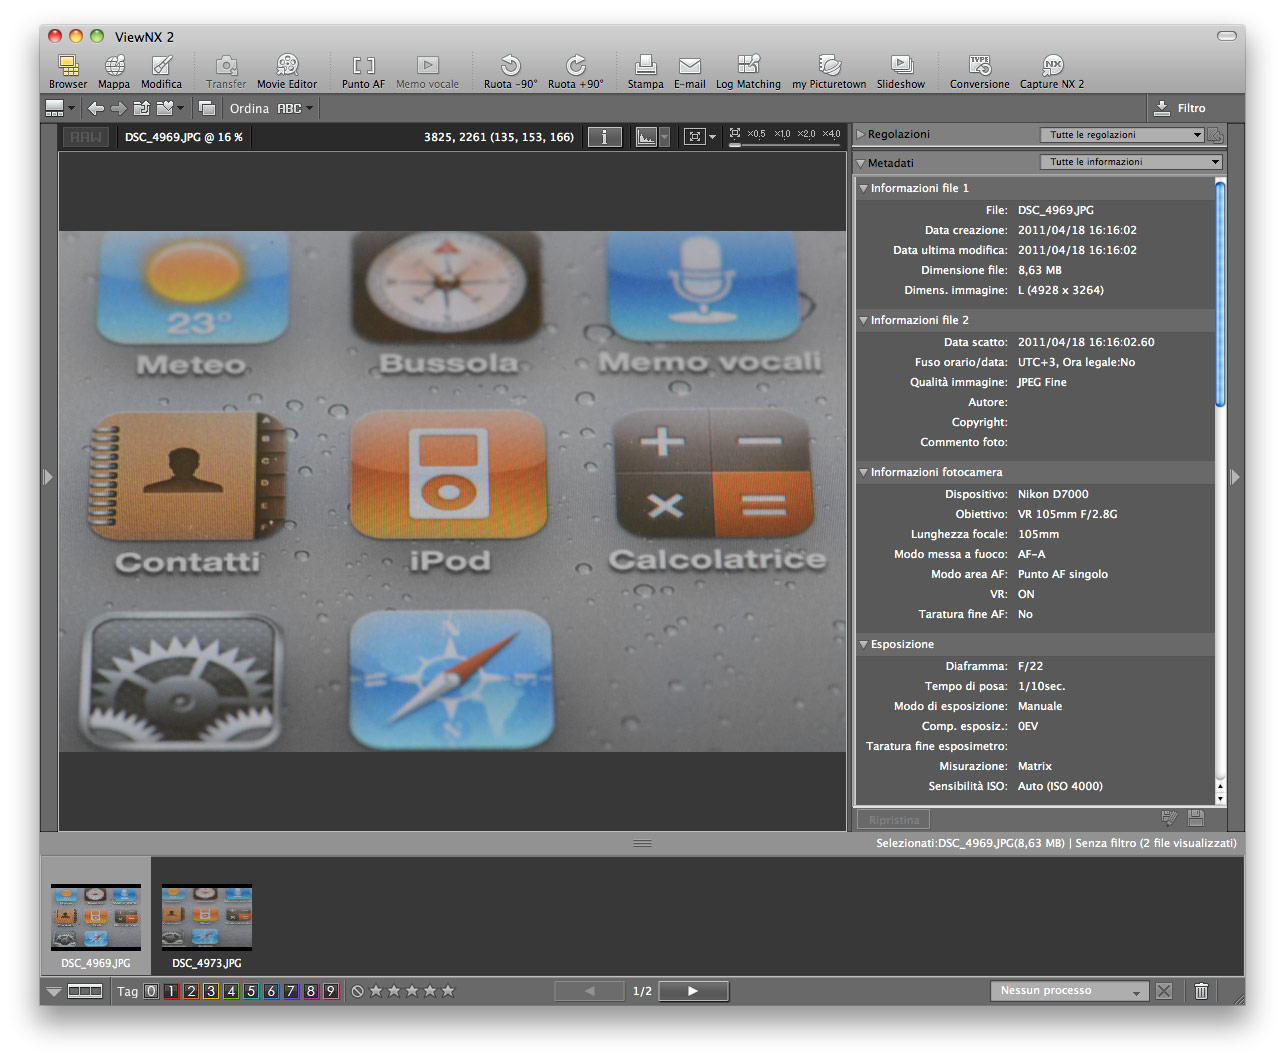
Task: Go back with the left arrow icon
Action: (x=96, y=108)
